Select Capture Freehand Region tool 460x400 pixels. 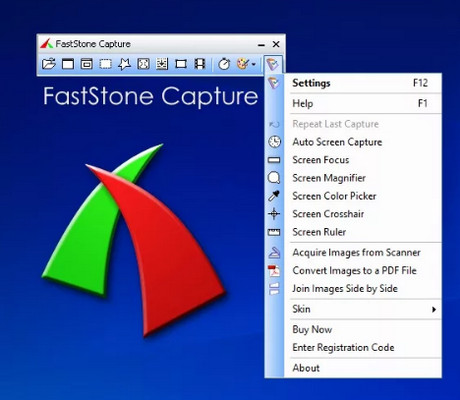coord(124,63)
